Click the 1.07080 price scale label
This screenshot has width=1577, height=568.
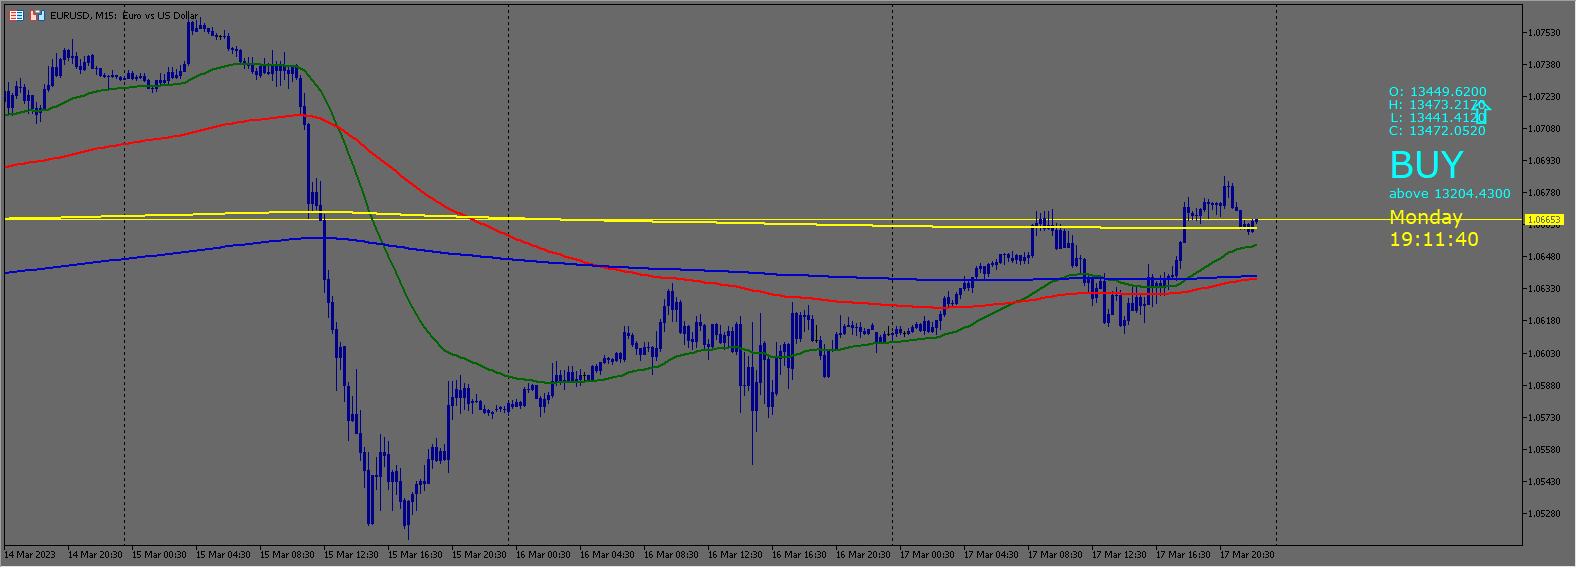coord(1544,129)
